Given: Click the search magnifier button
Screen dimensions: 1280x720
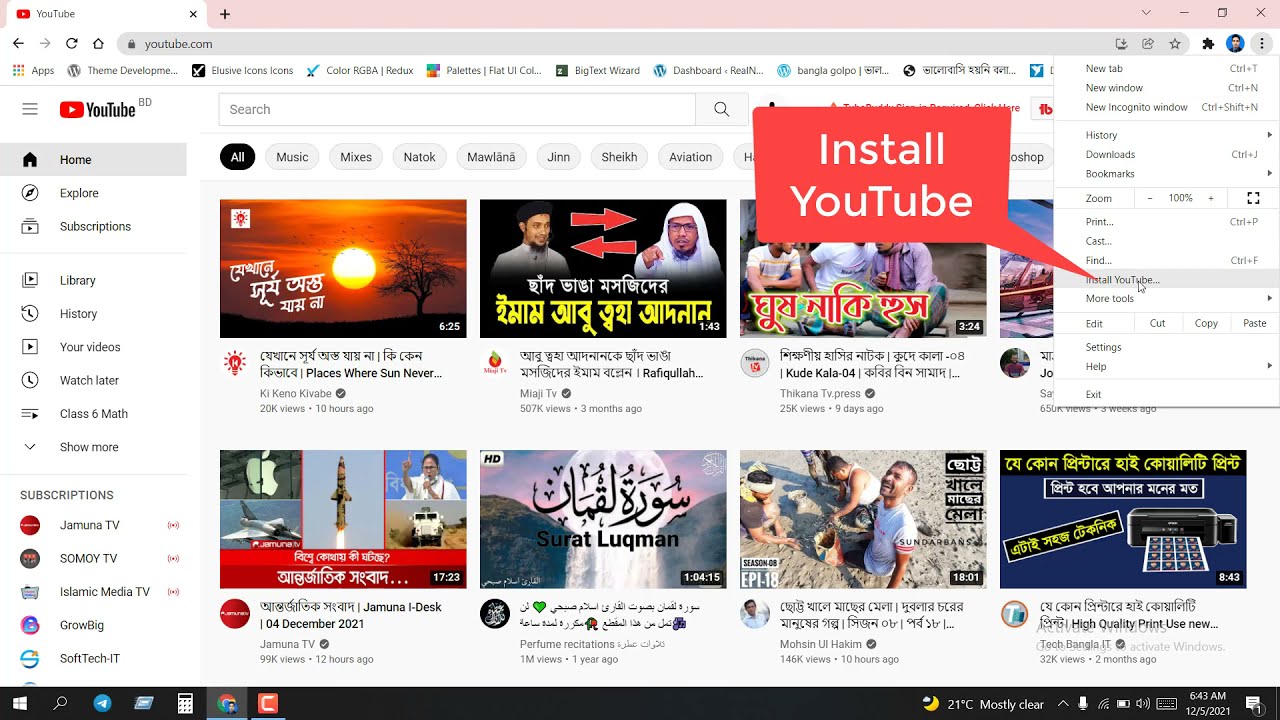Looking at the screenshot, I should [x=721, y=109].
